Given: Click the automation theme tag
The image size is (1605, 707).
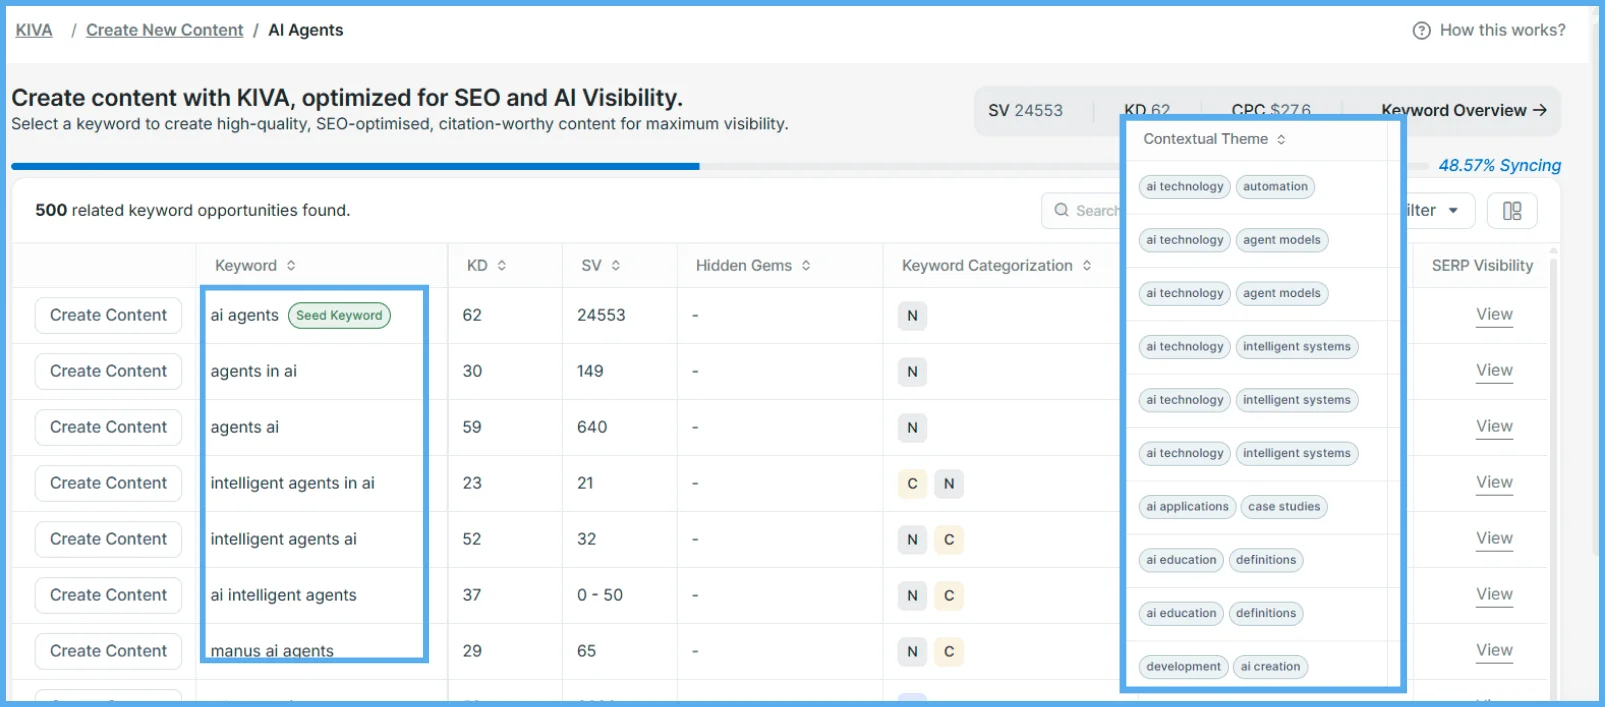Looking at the screenshot, I should [1275, 187].
